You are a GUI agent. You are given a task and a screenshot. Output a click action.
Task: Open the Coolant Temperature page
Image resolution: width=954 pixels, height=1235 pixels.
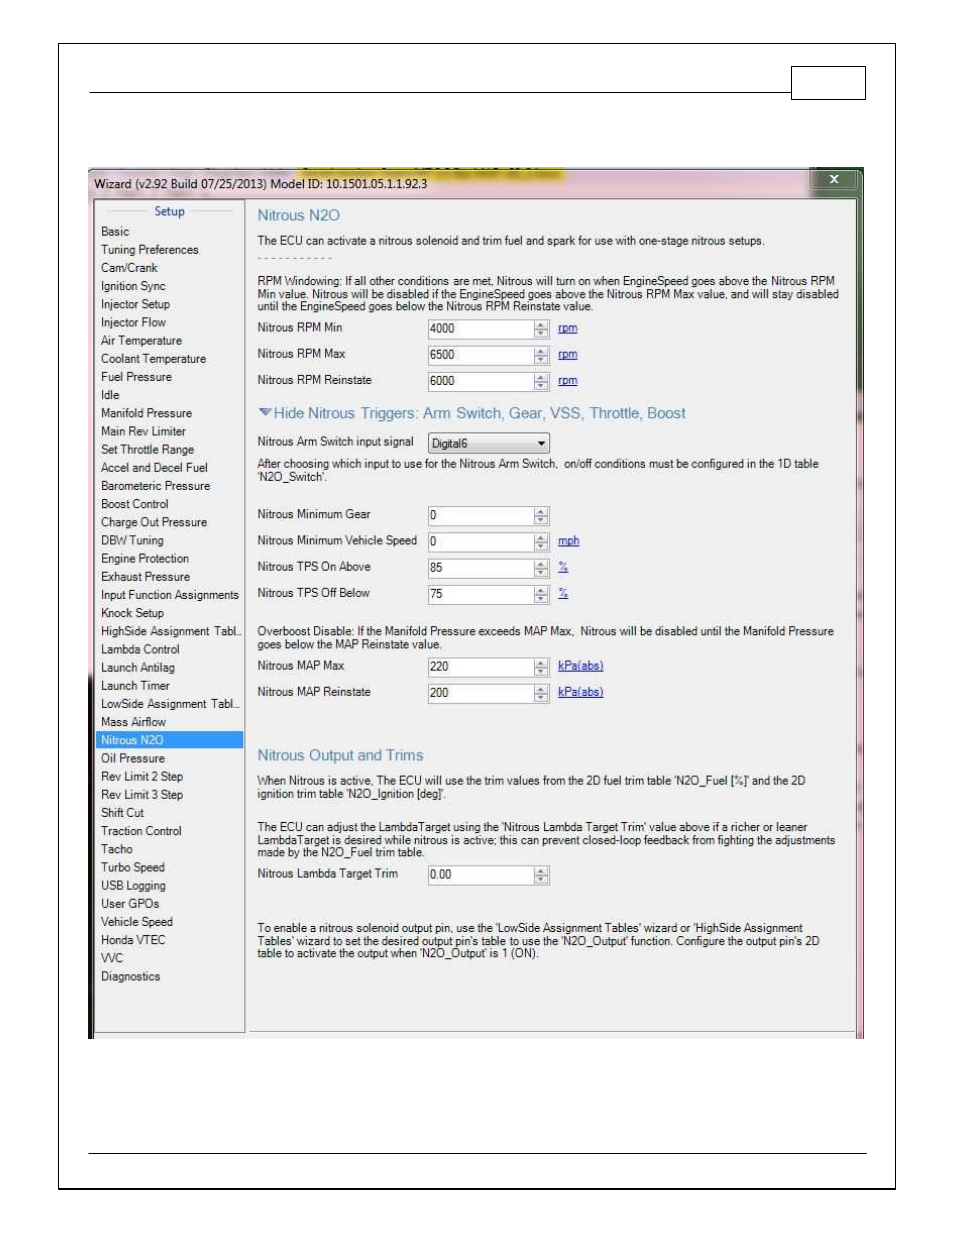pos(153,359)
